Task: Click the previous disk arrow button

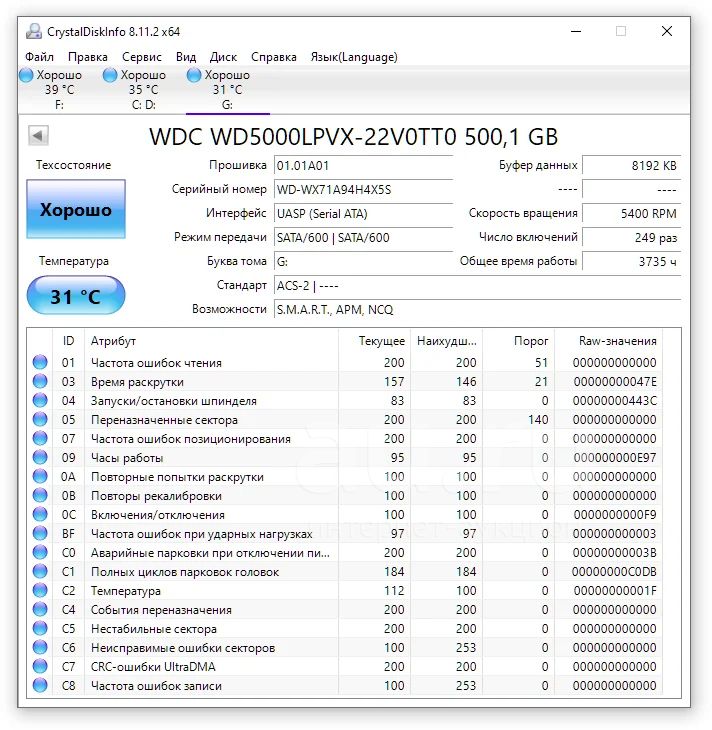Action: (38, 136)
